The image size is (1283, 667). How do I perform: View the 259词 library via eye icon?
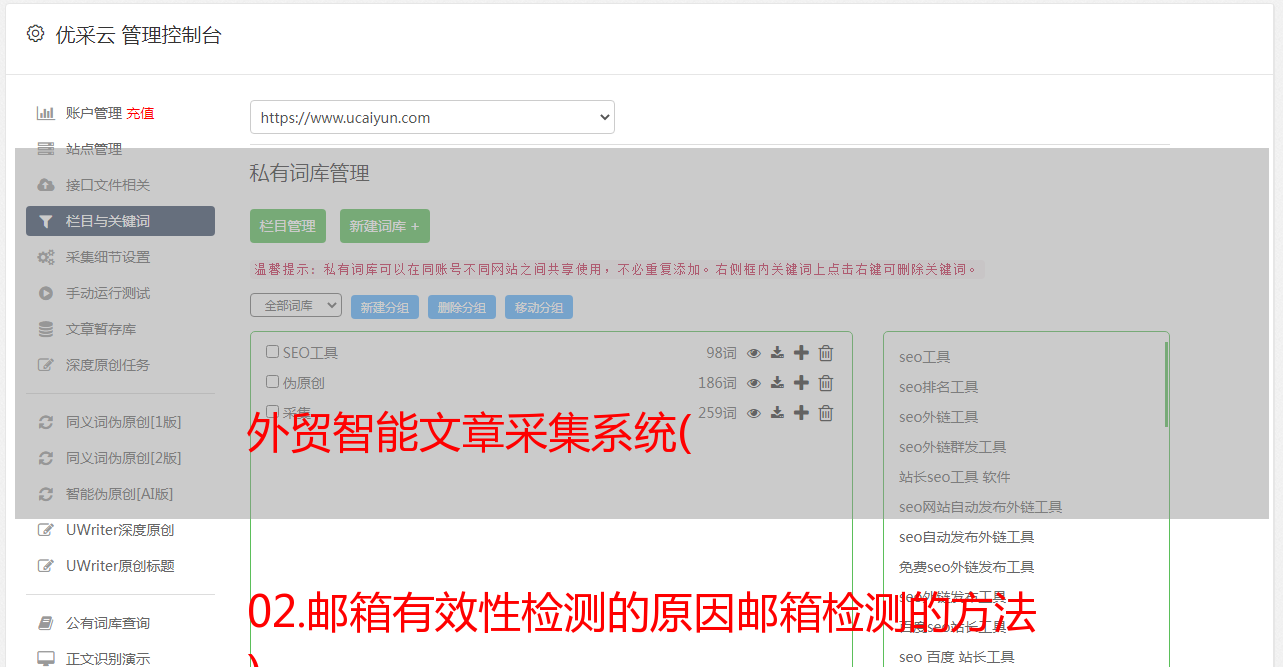point(754,413)
